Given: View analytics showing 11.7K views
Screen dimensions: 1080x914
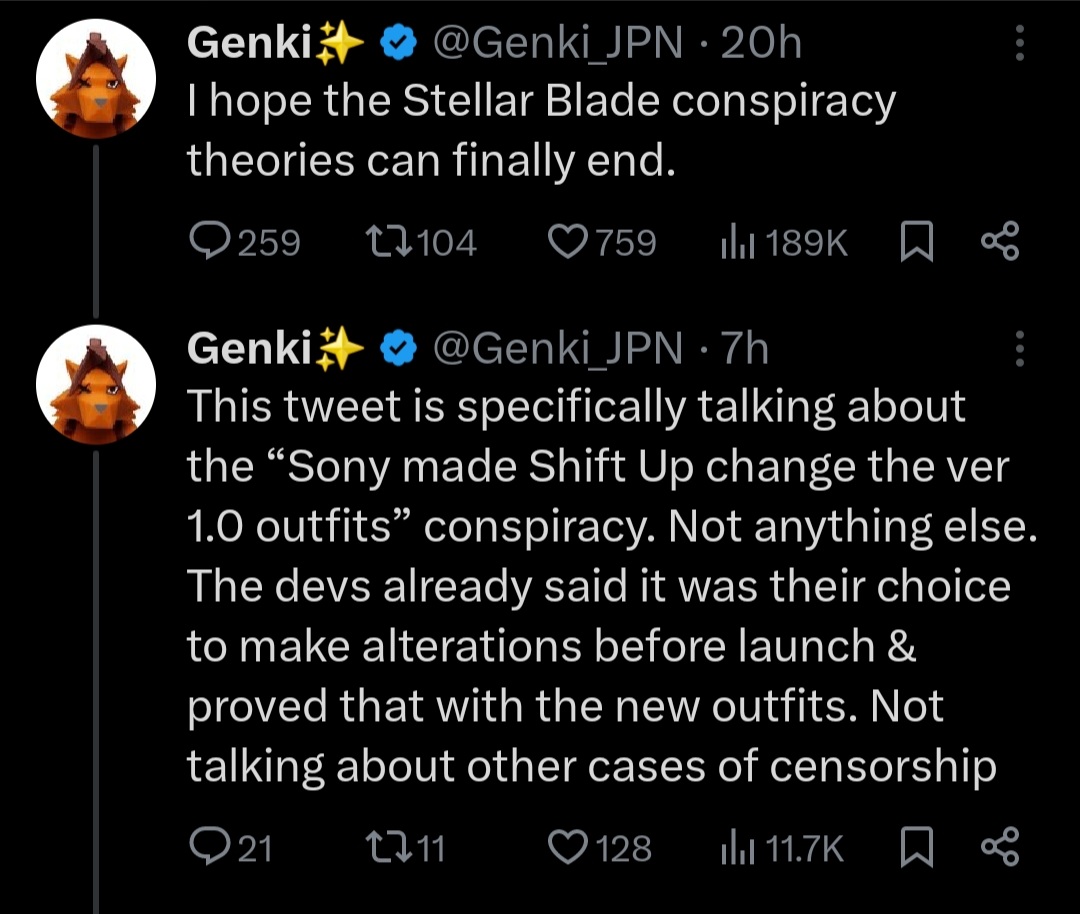Looking at the screenshot, I should coord(782,847).
